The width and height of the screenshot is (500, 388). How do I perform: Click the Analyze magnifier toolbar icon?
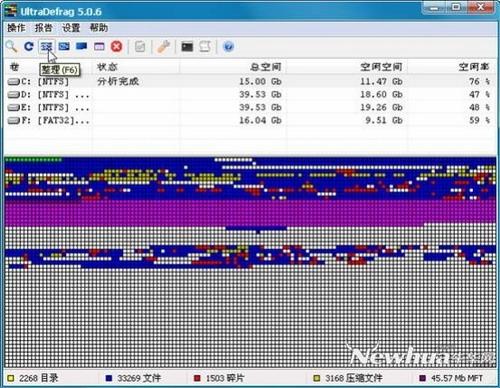tap(11, 46)
